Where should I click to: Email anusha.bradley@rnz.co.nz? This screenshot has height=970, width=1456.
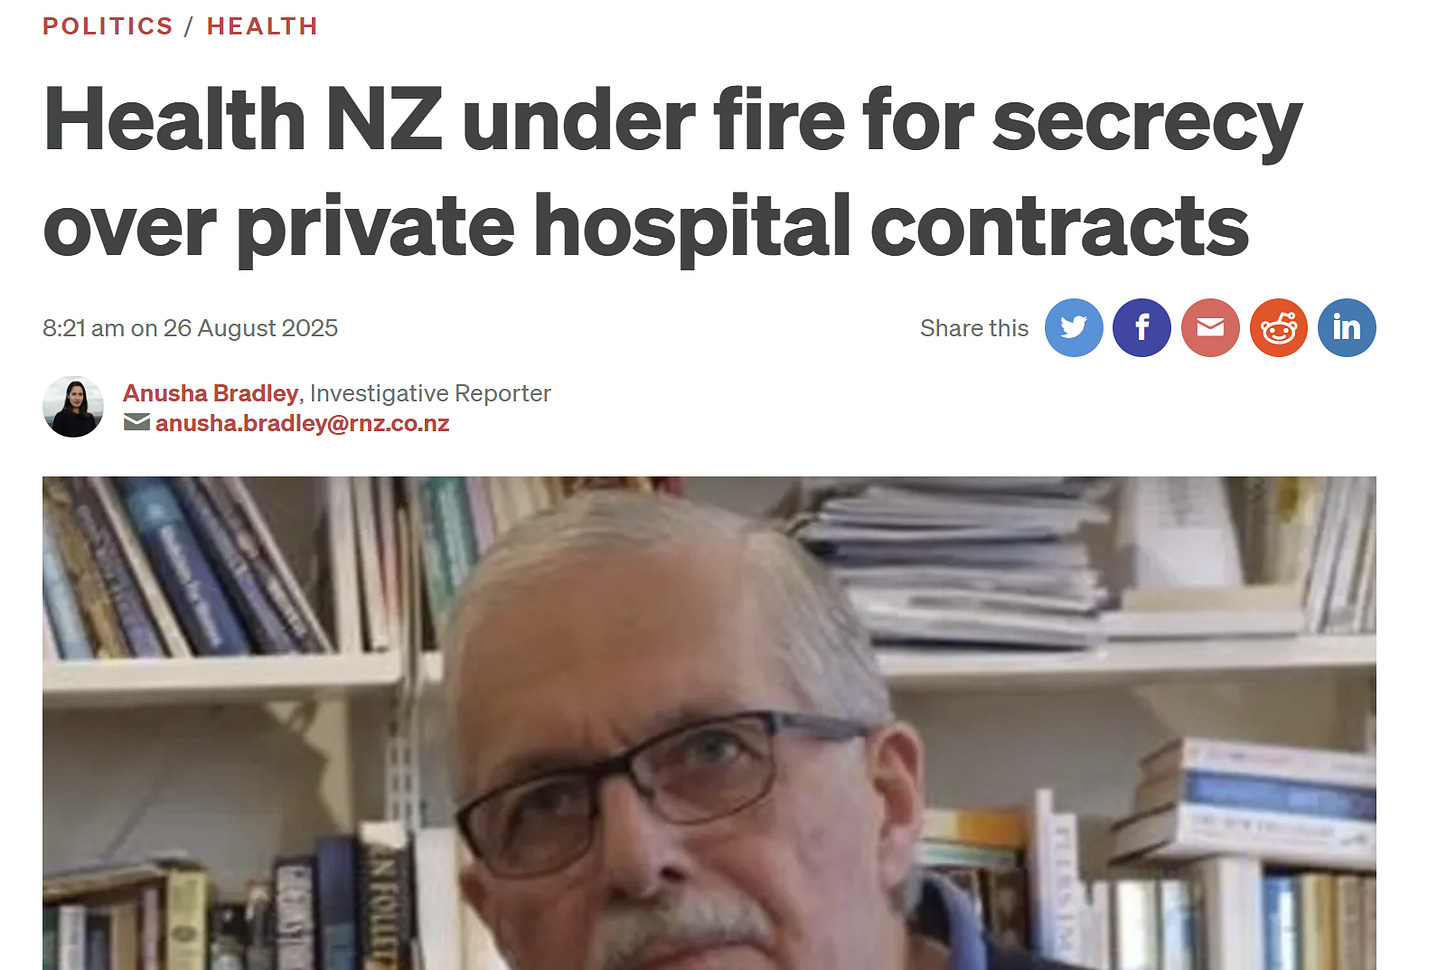point(302,423)
